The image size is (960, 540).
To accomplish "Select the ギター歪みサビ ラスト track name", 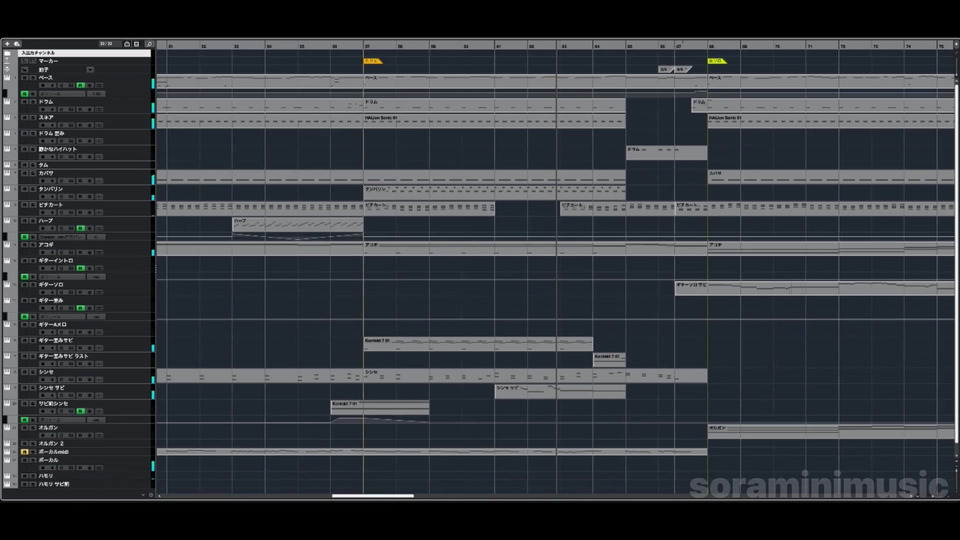I will coord(63,356).
